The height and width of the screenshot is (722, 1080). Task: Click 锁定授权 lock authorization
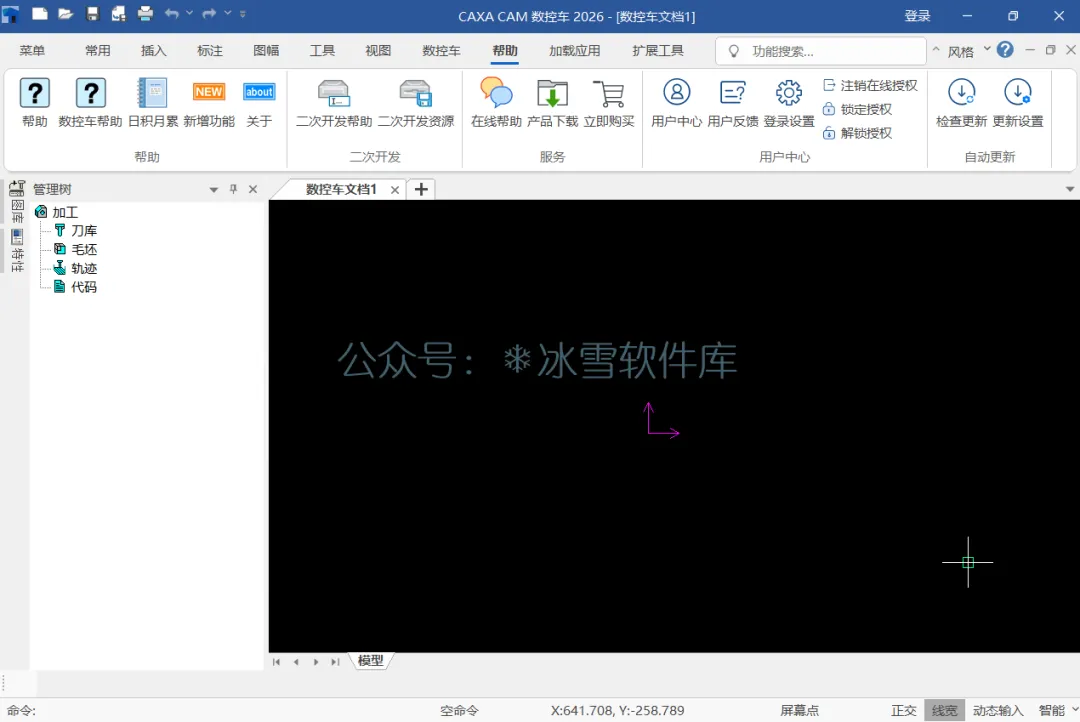click(x=858, y=110)
